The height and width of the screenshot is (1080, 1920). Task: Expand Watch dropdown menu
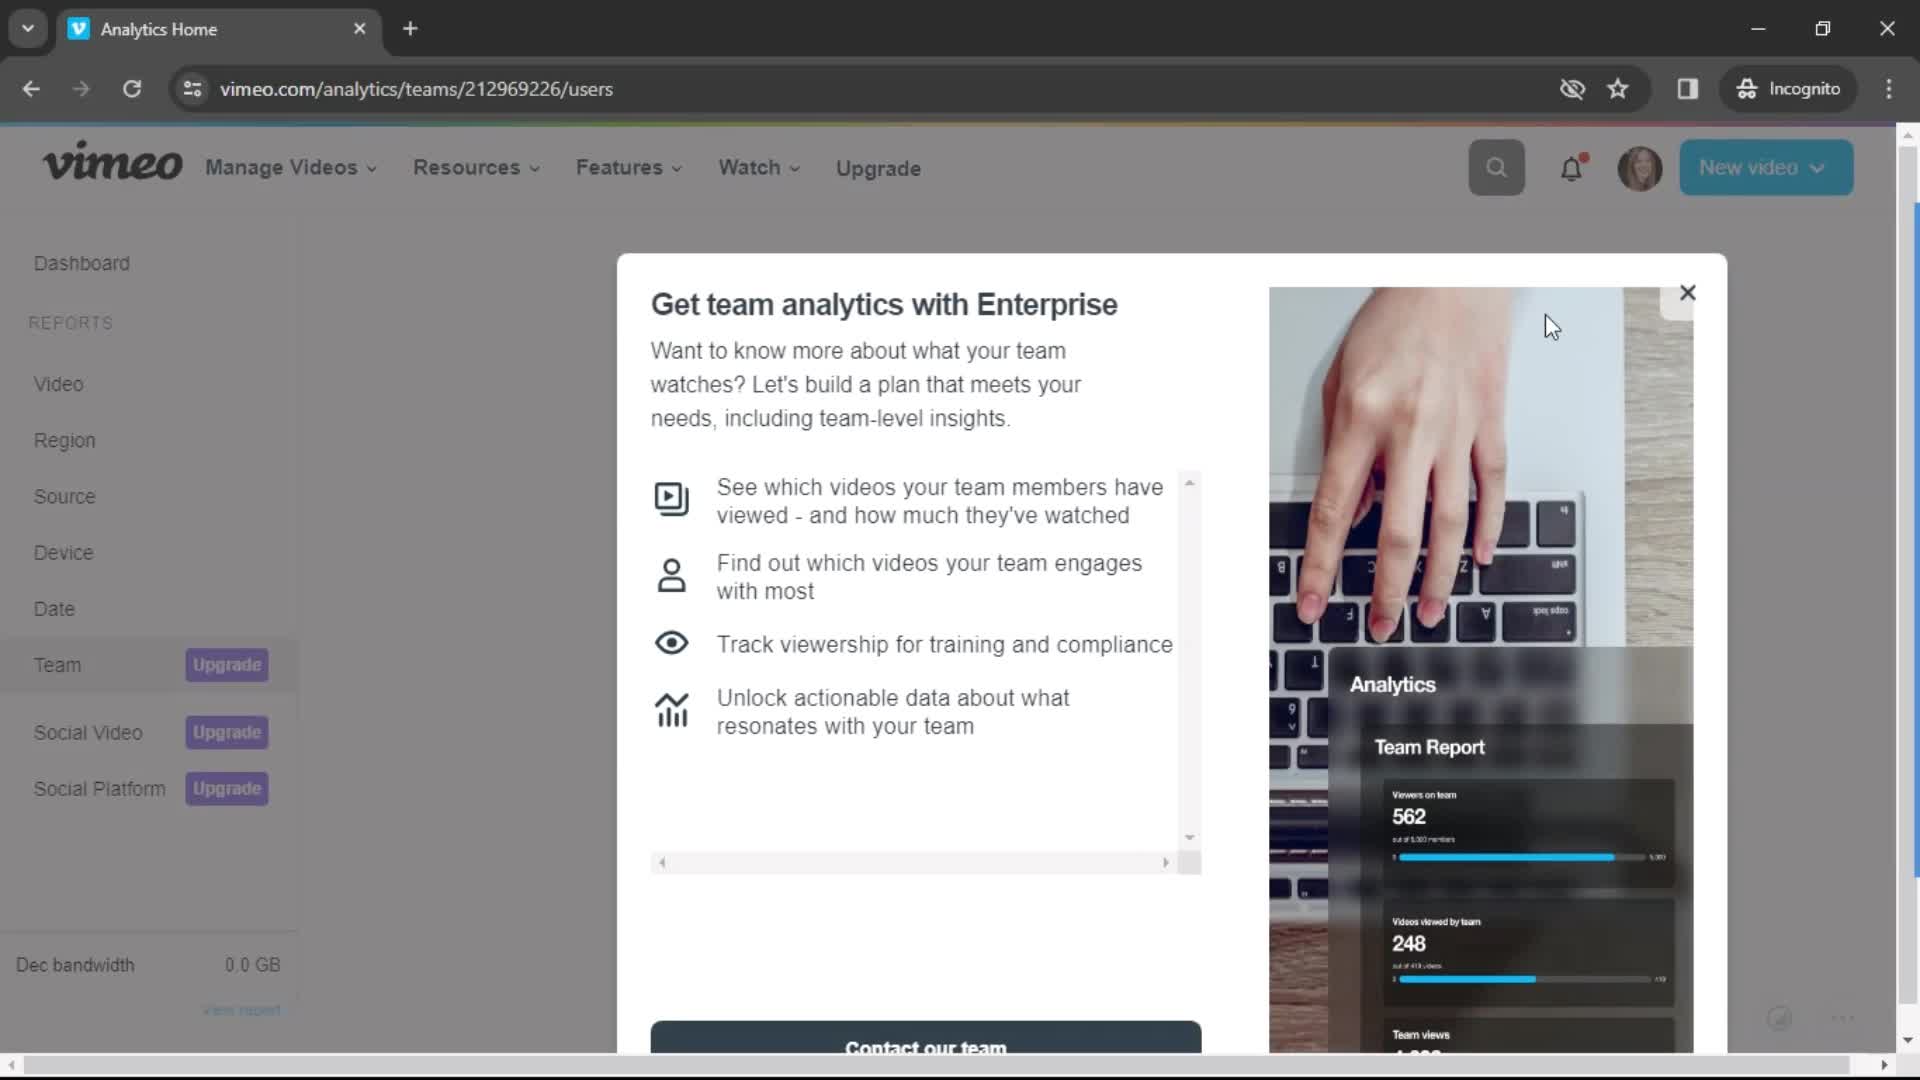(758, 166)
